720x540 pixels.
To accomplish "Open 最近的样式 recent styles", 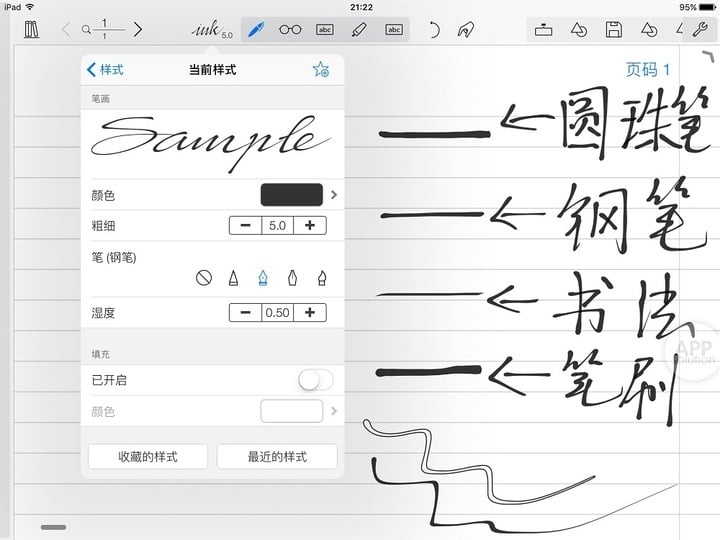I will (277, 456).
